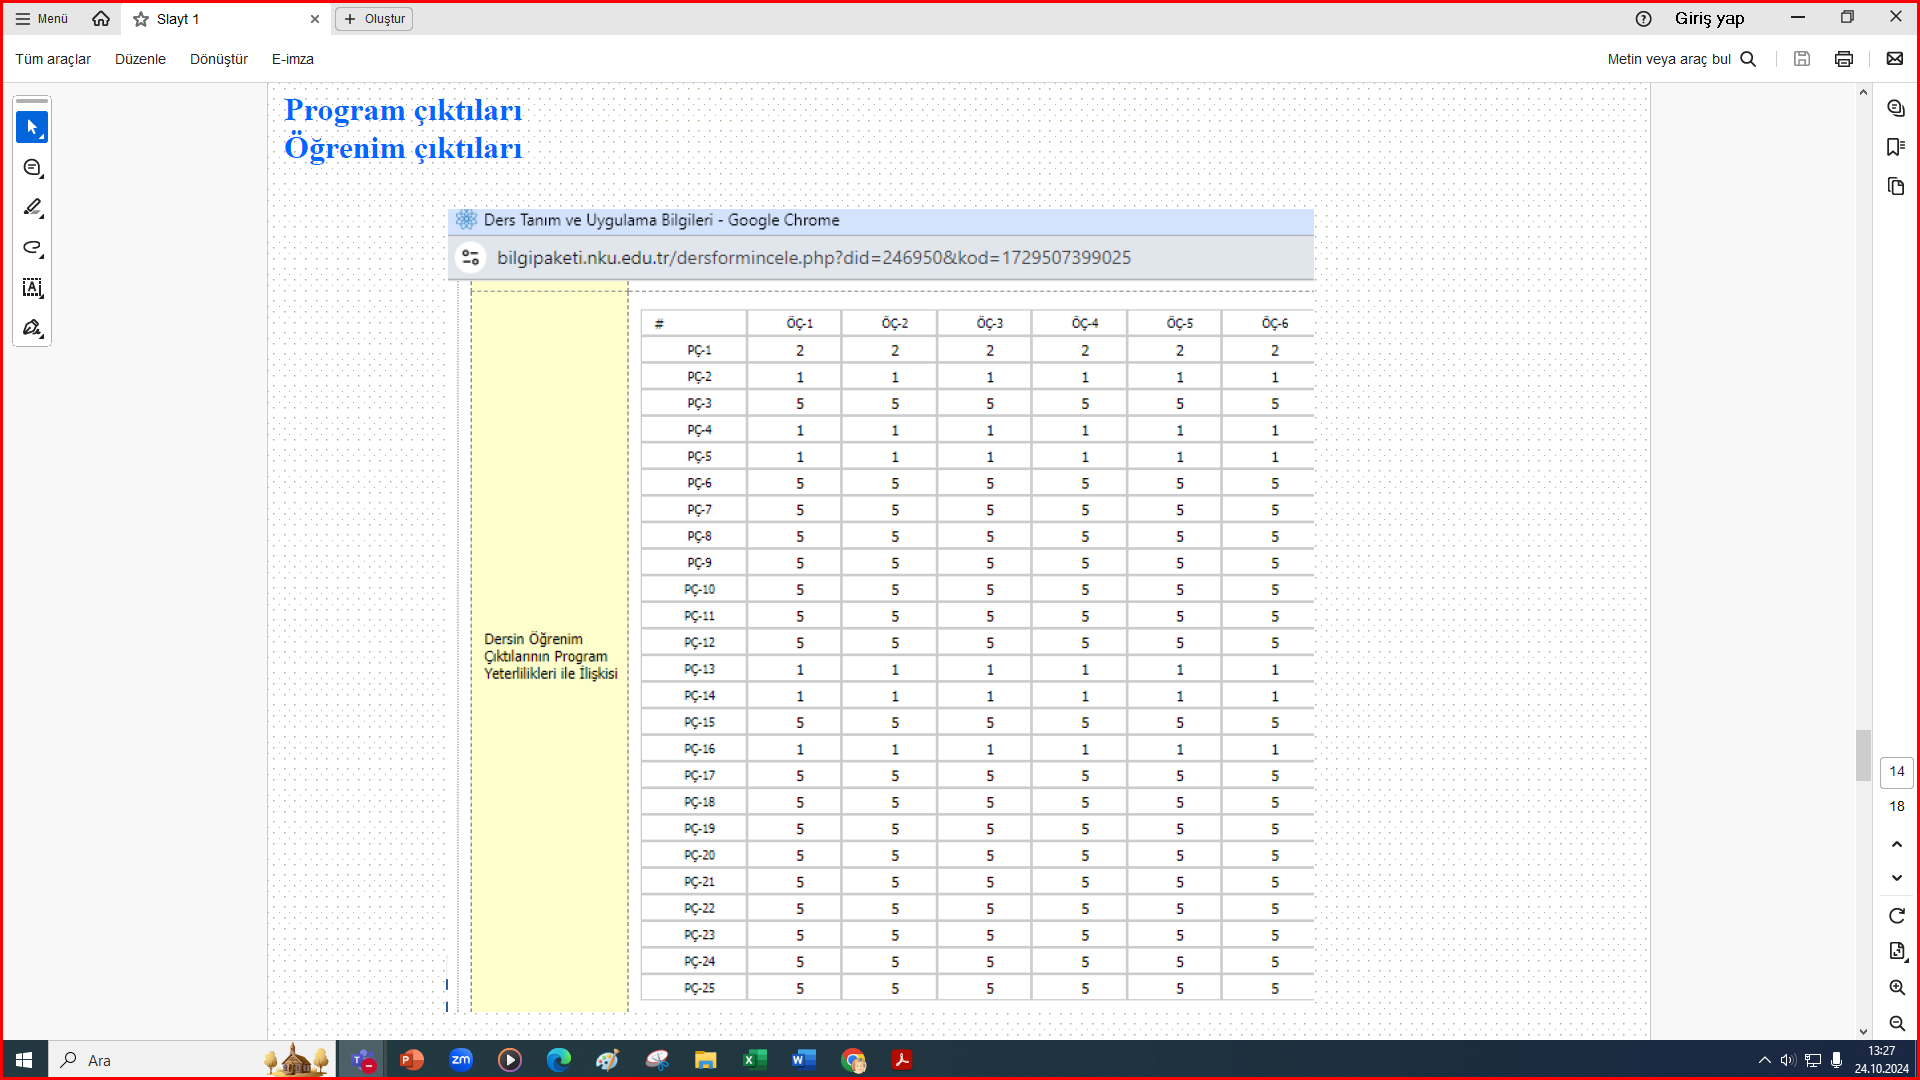Open the E-imza tab
Image resolution: width=1920 pixels, height=1080 pixels.
[293, 59]
